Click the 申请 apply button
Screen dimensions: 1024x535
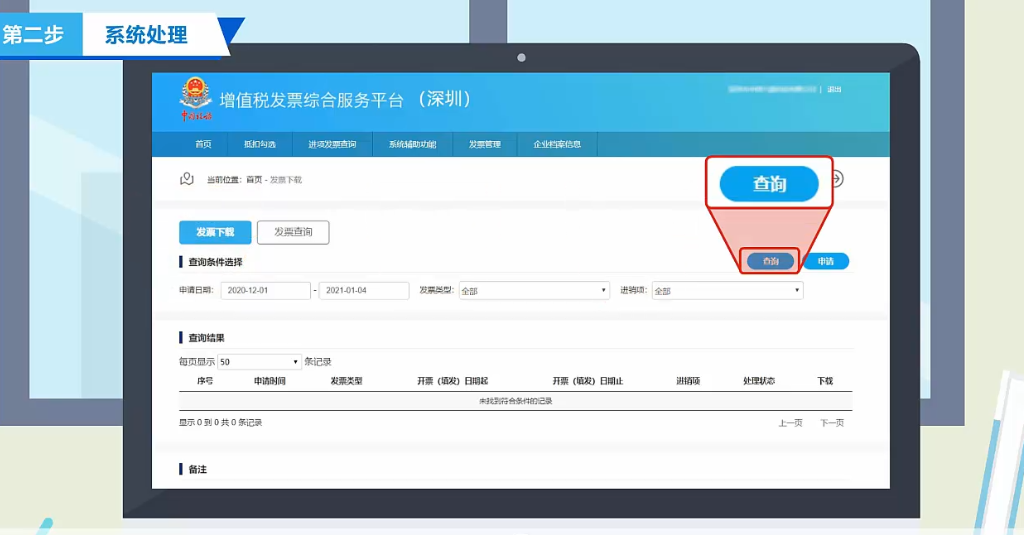coord(825,261)
